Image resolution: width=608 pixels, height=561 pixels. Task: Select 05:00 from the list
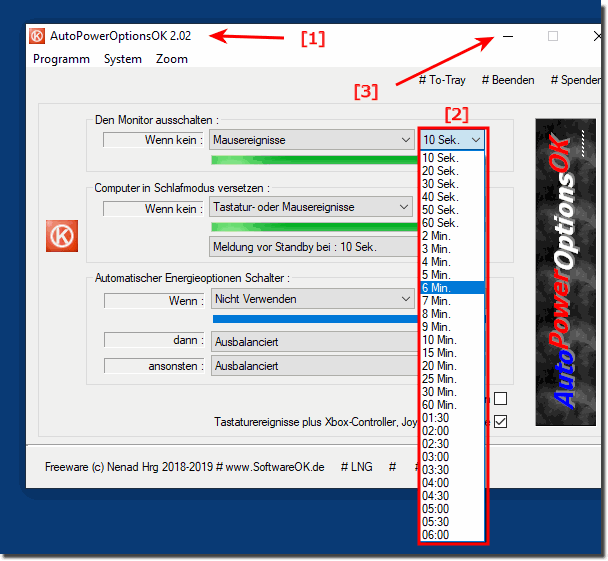pos(453,509)
